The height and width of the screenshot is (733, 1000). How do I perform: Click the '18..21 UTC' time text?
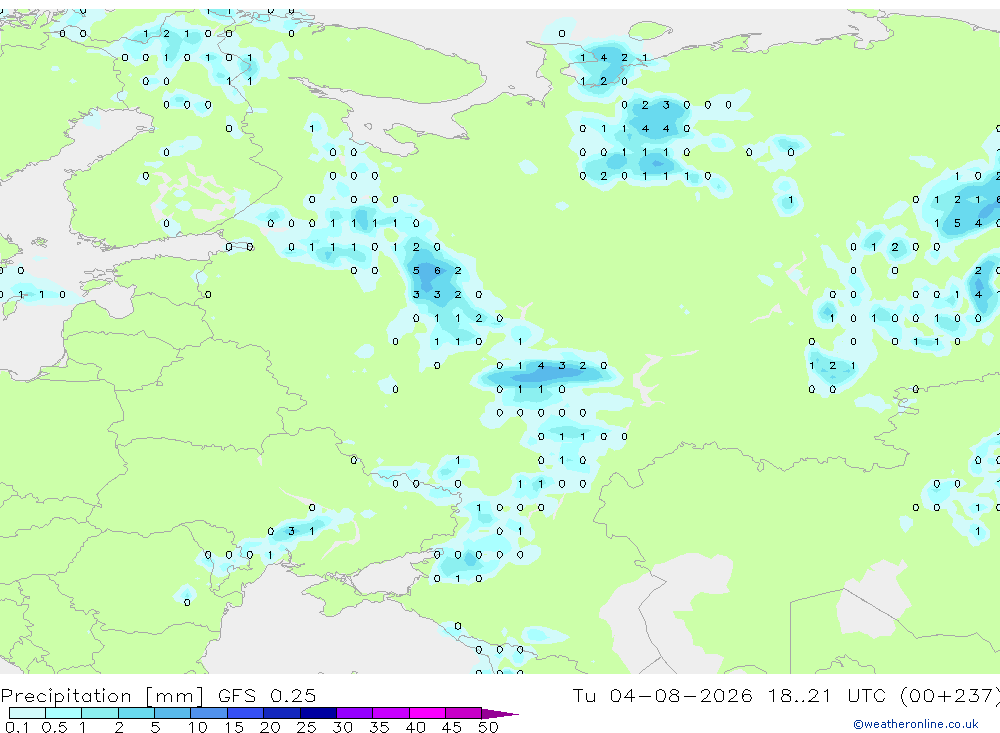click(827, 695)
